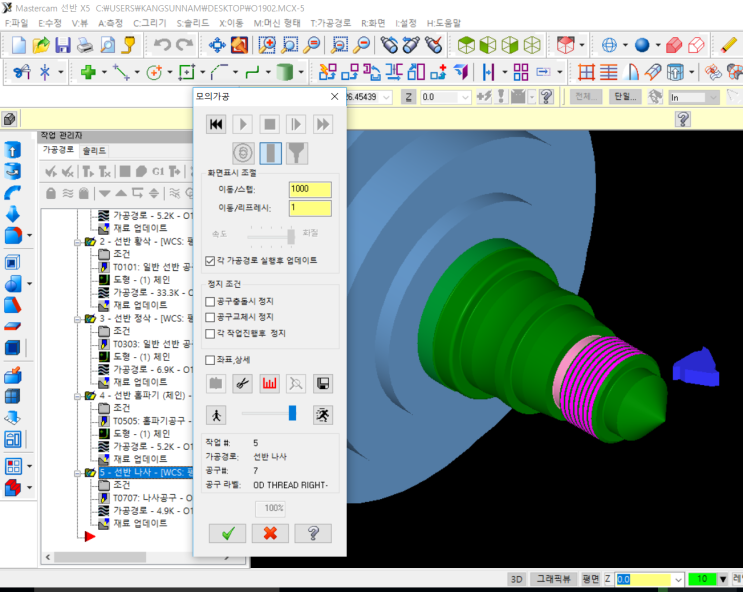Image resolution: width=743 pixels, height=592 pixels.
Task: Switch to the 솔리드 tab in the operations manager
Action: 95,150
